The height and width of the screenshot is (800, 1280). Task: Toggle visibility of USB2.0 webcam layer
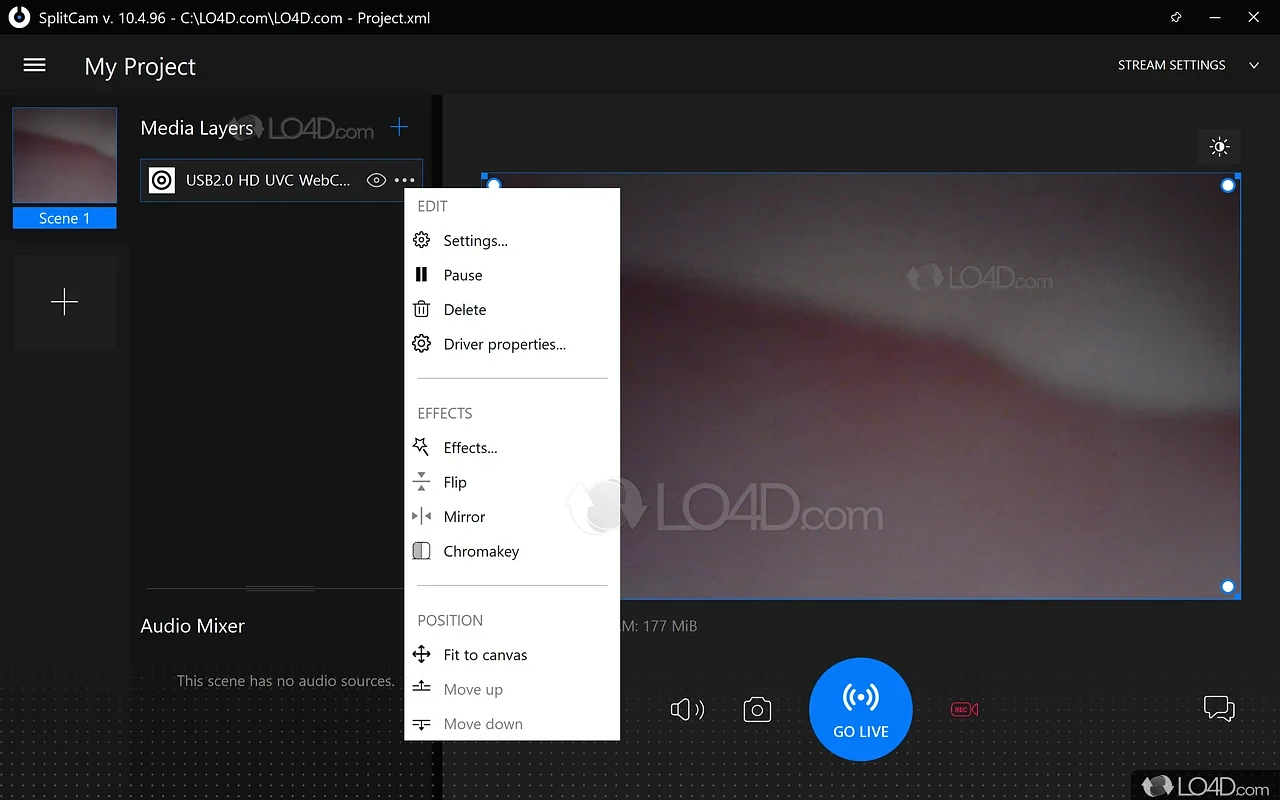pos(376,181)
